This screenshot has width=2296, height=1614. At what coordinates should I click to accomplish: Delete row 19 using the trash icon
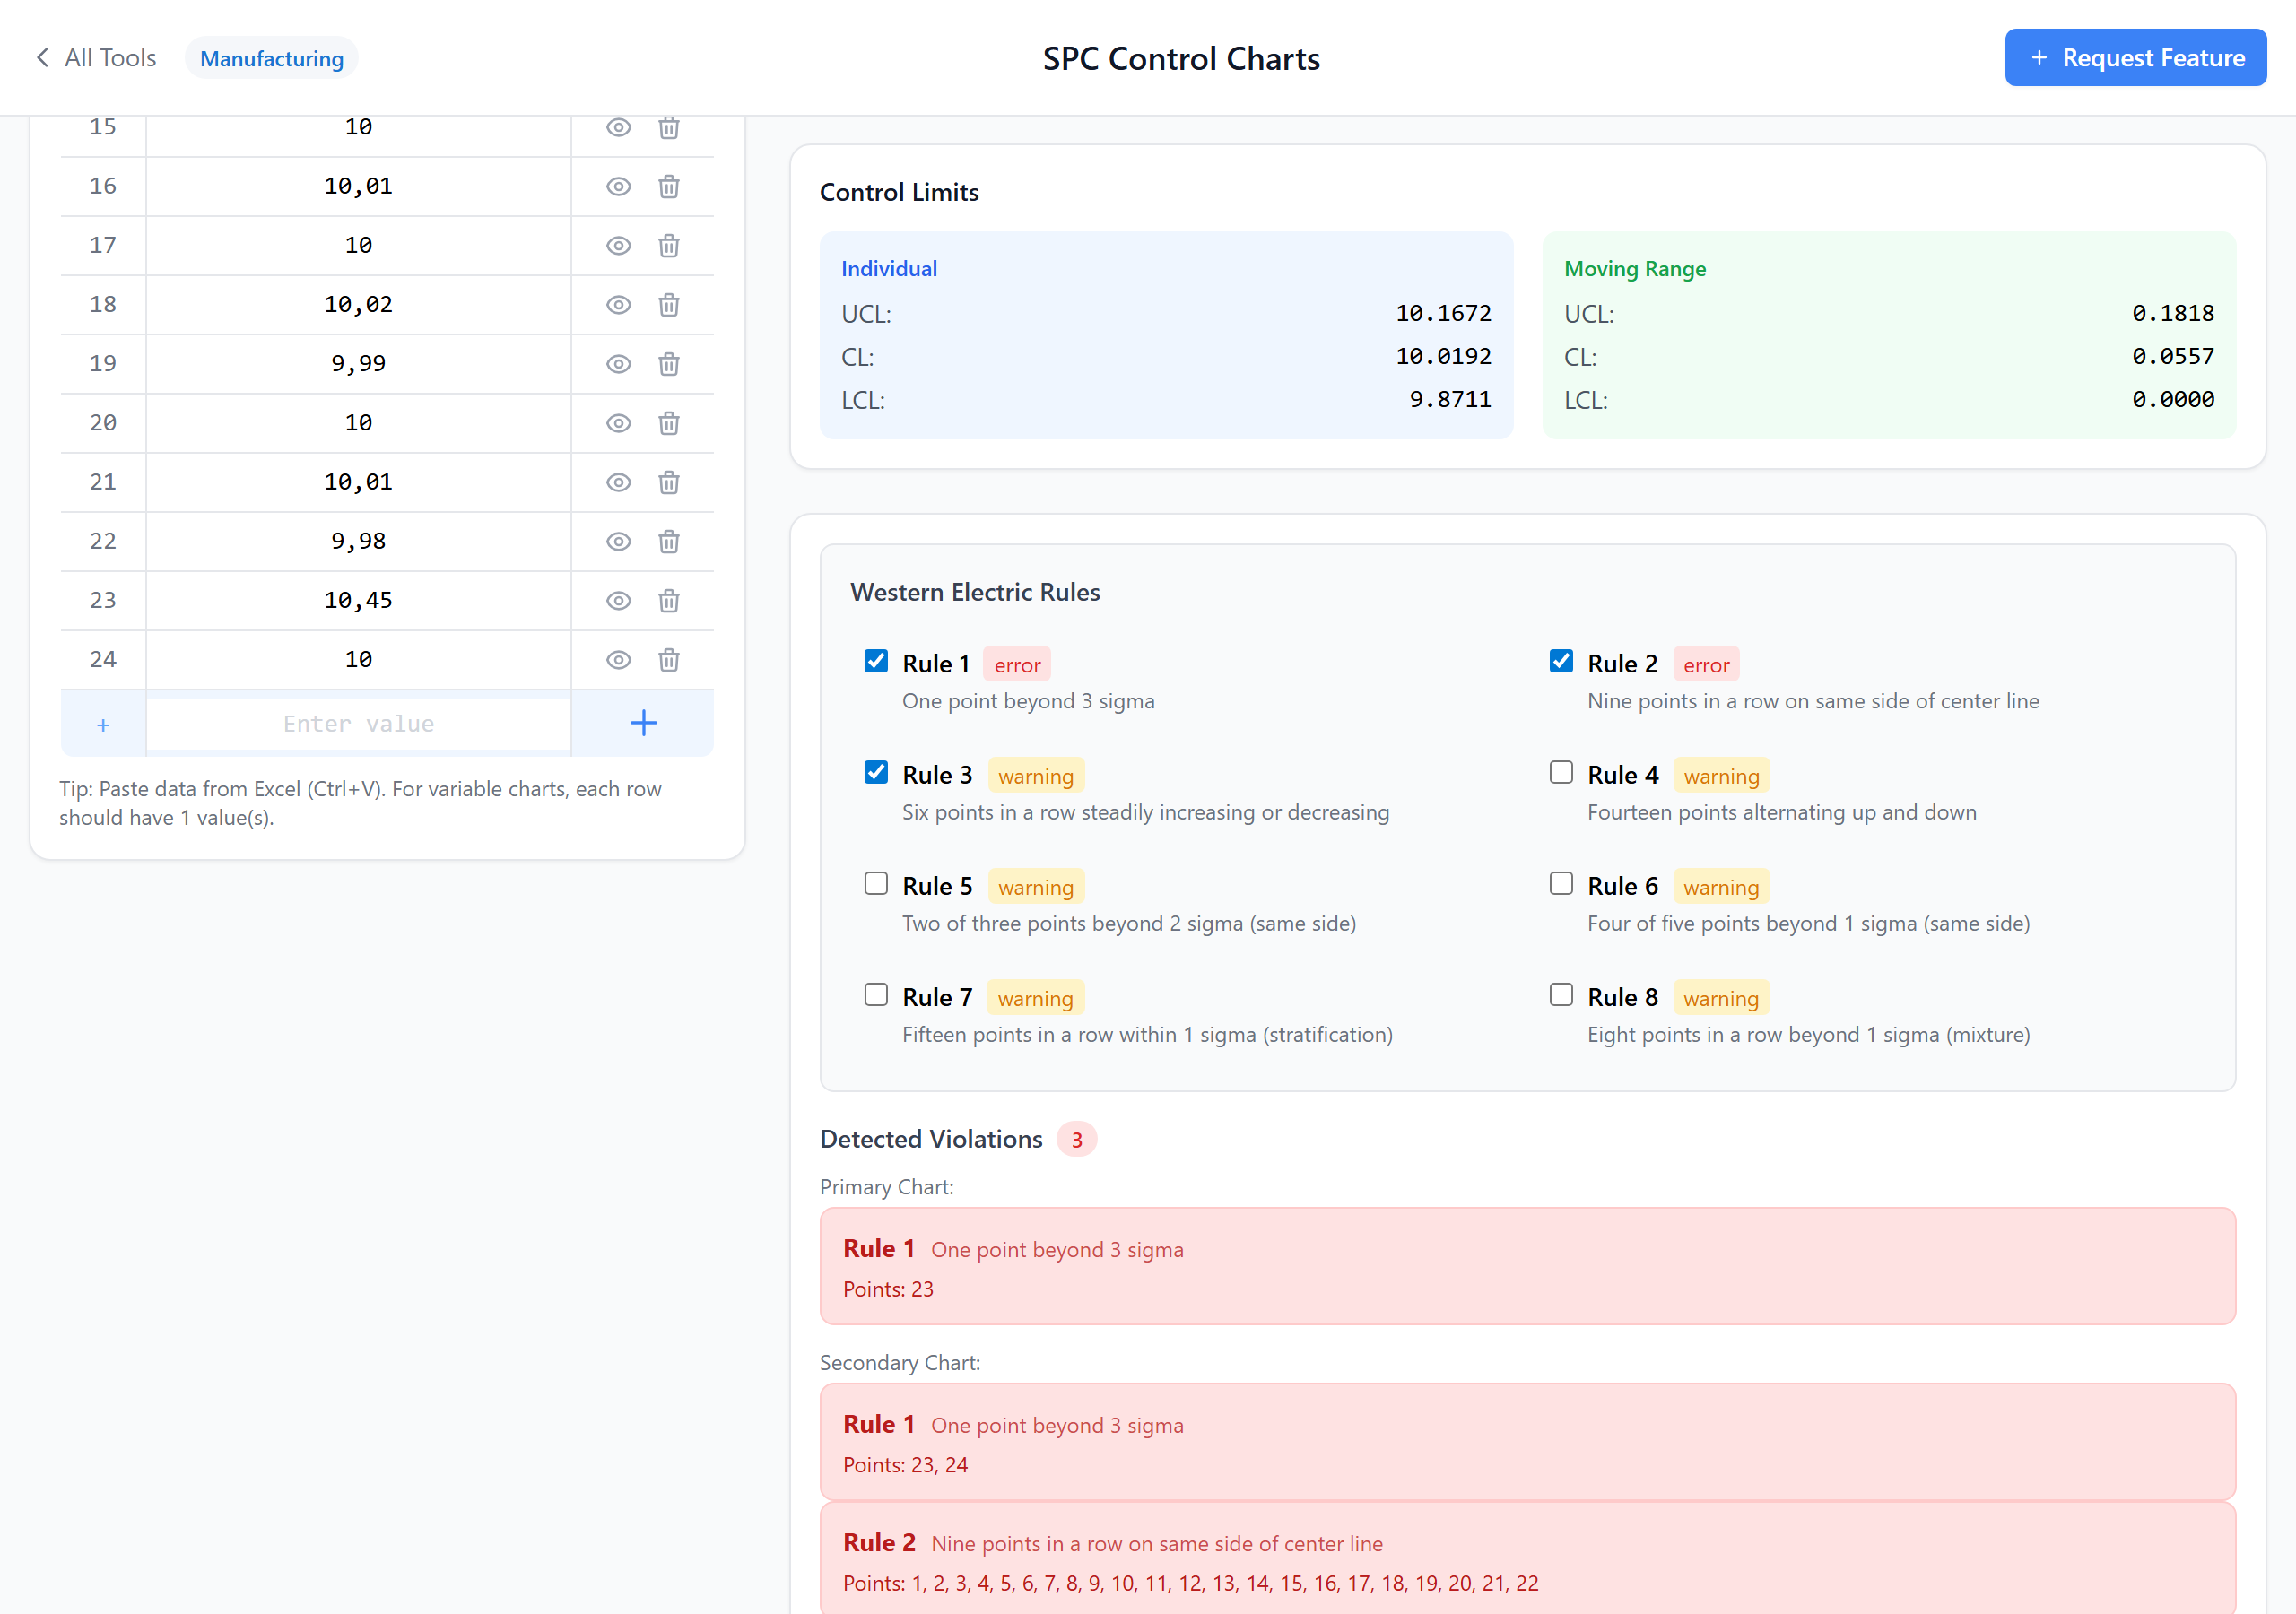pos(668,364)
